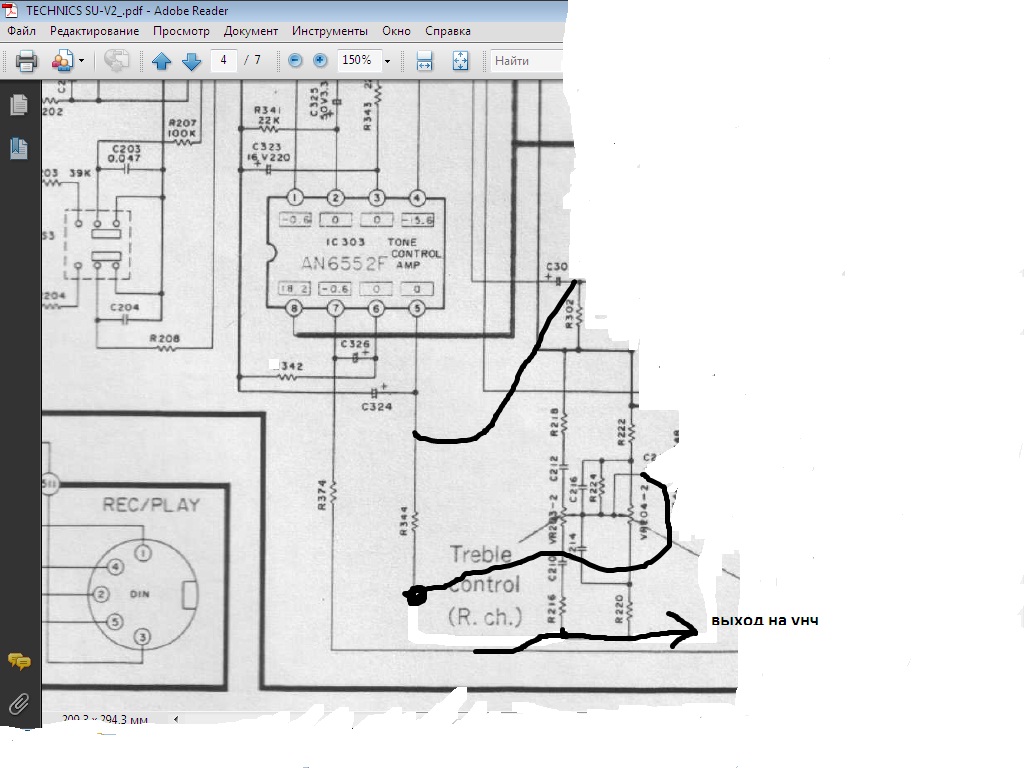Click the horizontal scroll left arrow

pyautogui.click(x=176, y=719)
